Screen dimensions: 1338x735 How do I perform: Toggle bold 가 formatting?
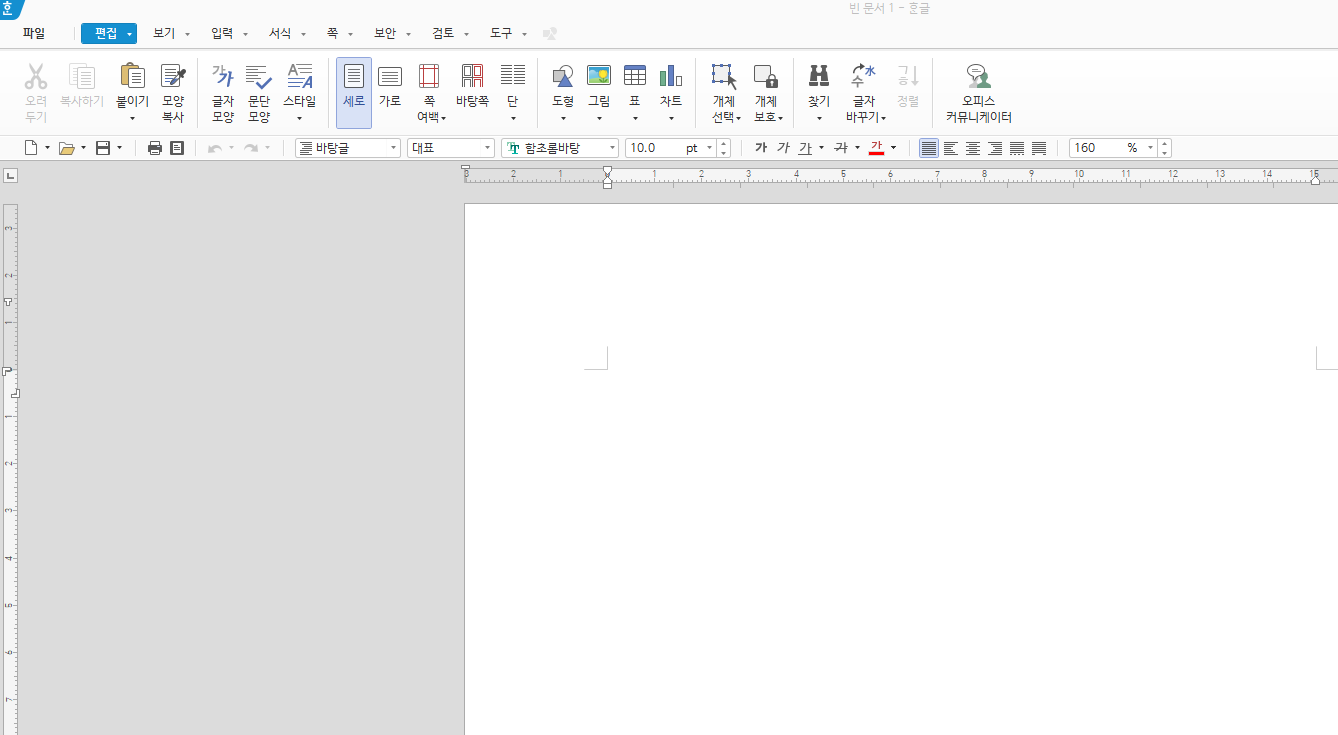[x=761, y=148]
